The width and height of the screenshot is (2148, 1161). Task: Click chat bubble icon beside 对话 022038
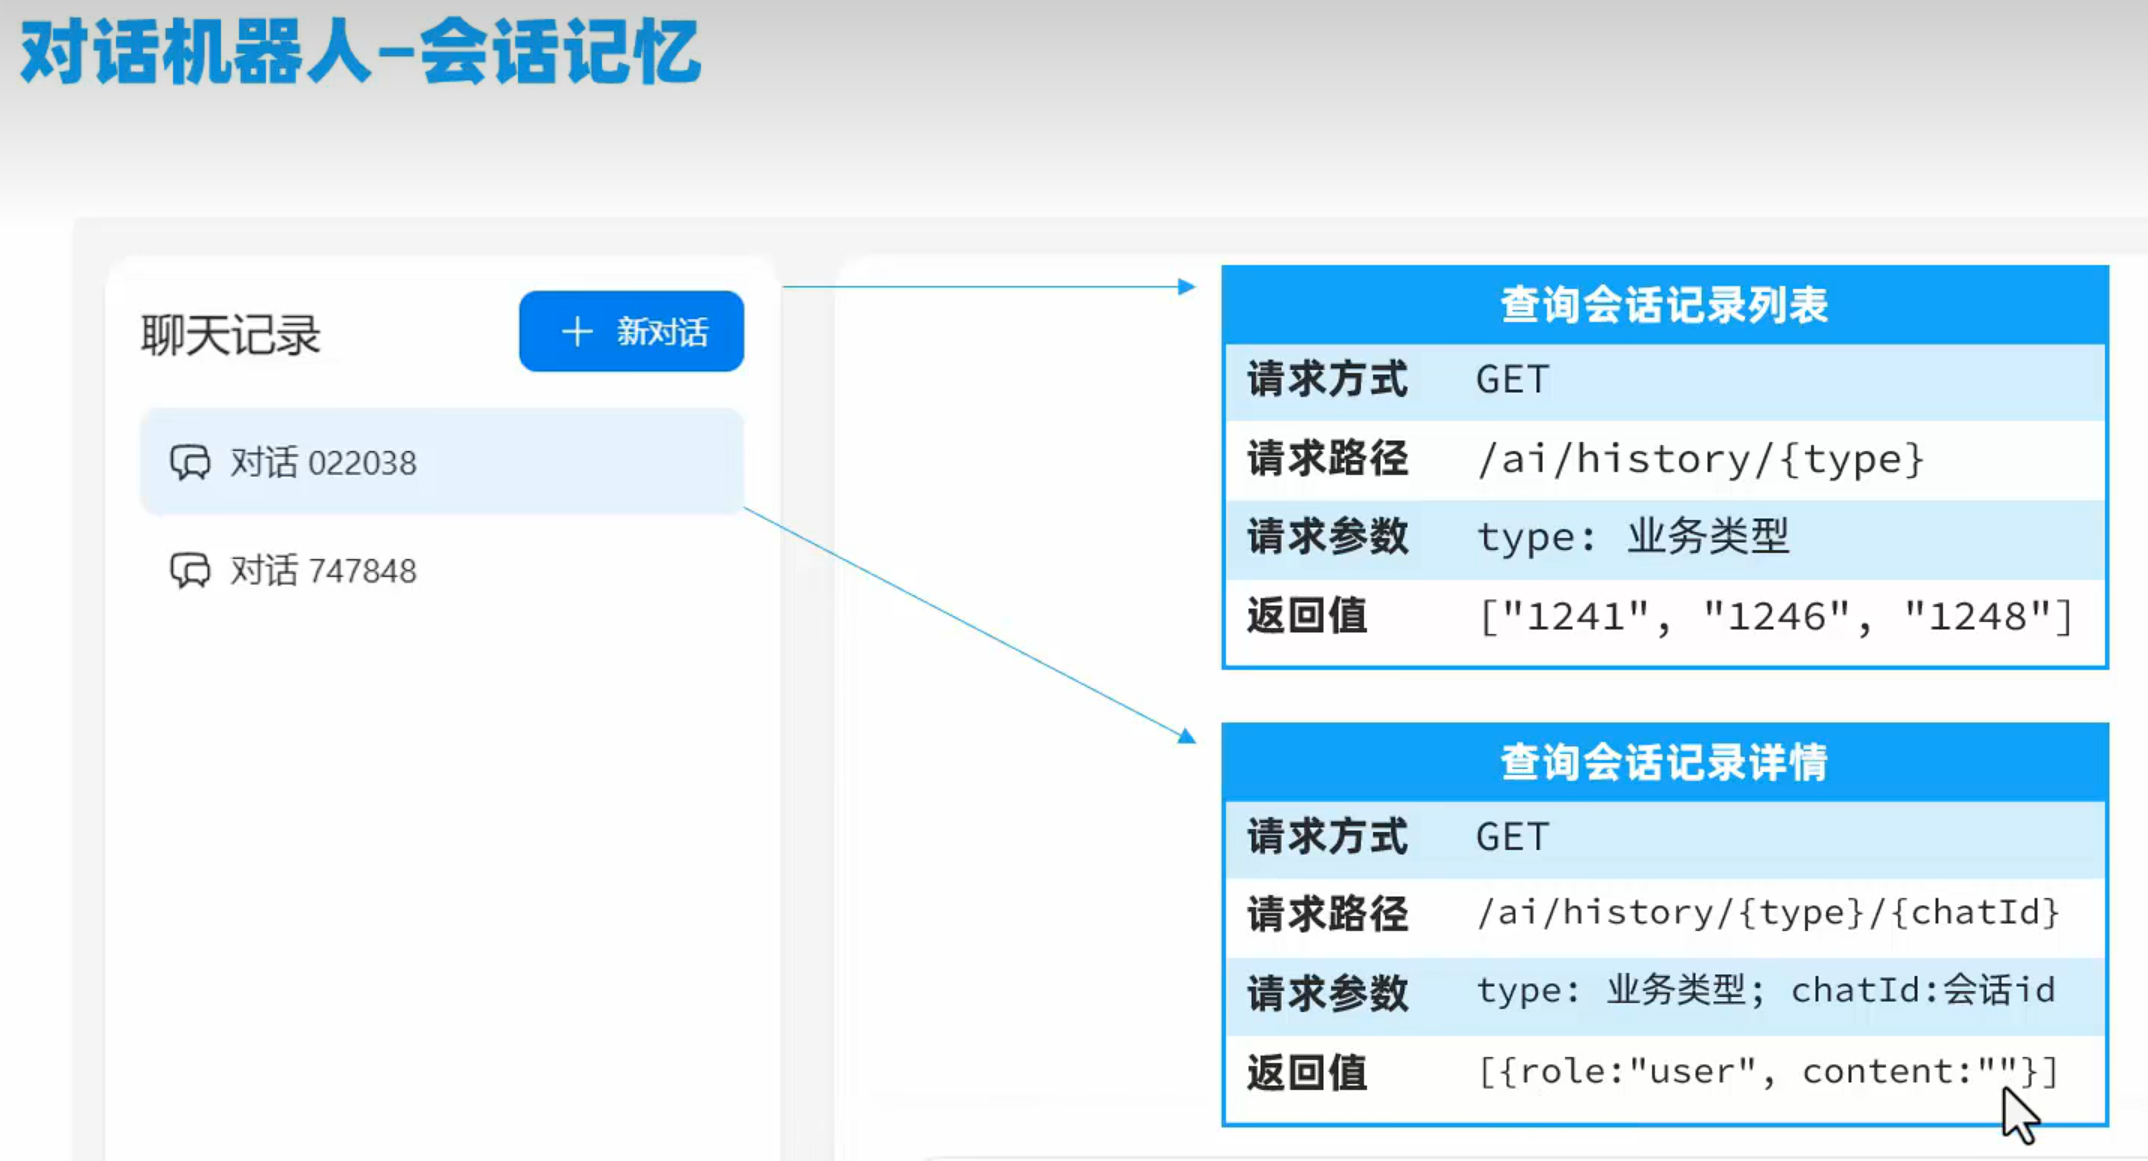190,463
